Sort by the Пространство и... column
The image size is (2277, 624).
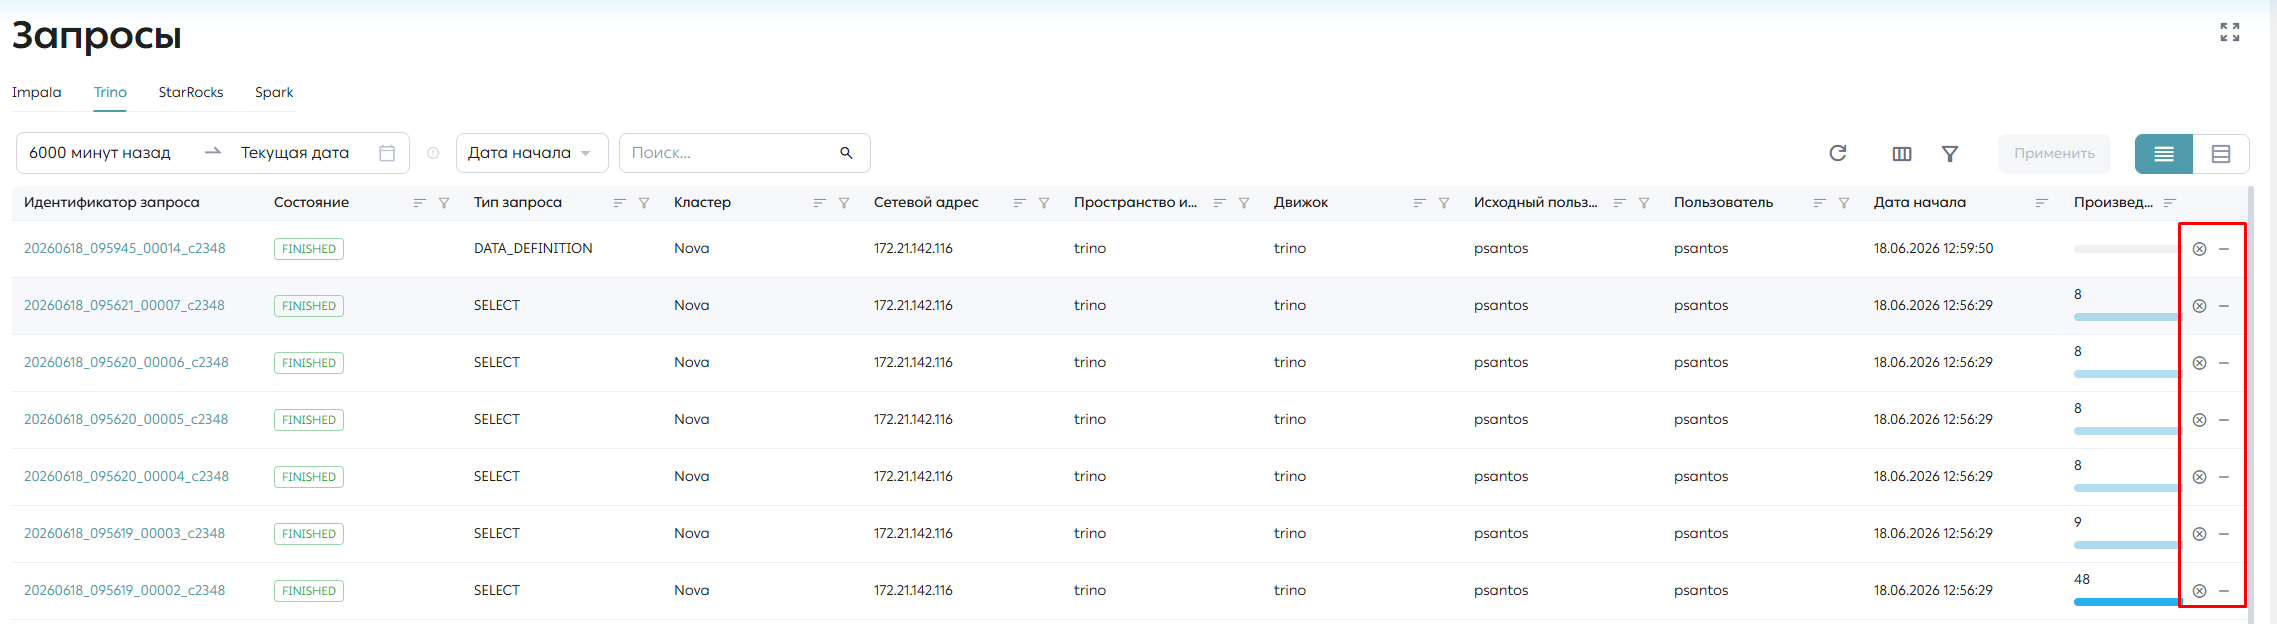click(1219, 203)
